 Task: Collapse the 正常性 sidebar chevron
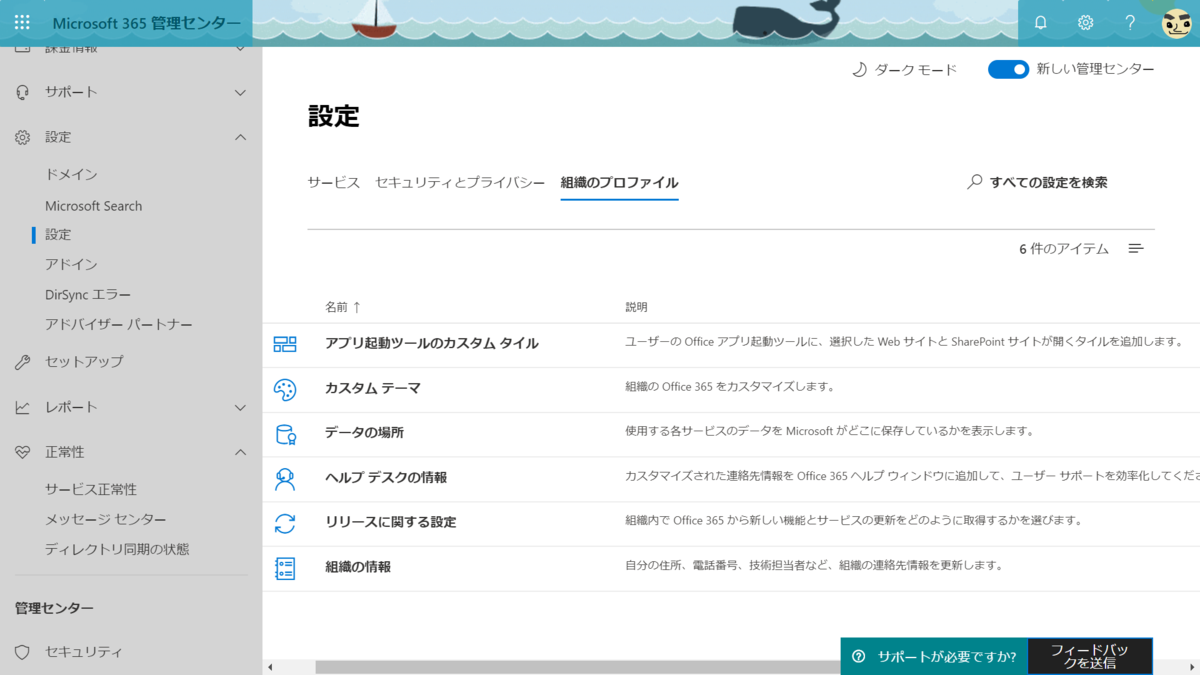(240, 452)
